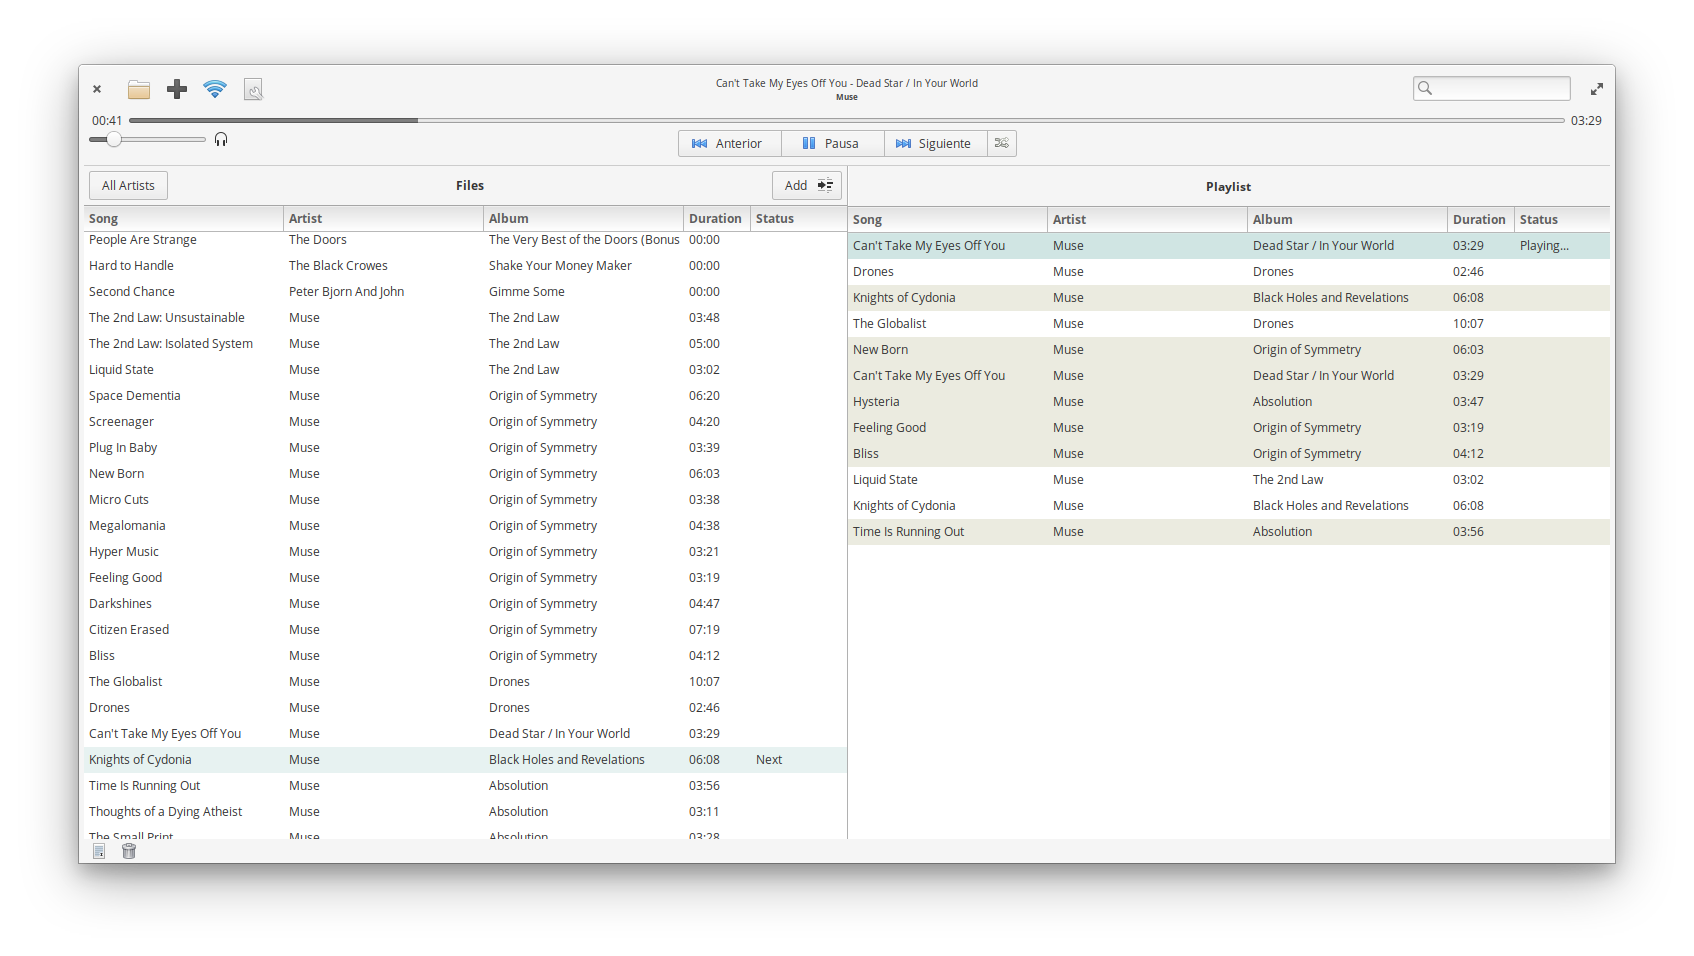Select Hysteria in Playlist
The height and width of the screenshot is (956, 1694).
point(1229,401)
